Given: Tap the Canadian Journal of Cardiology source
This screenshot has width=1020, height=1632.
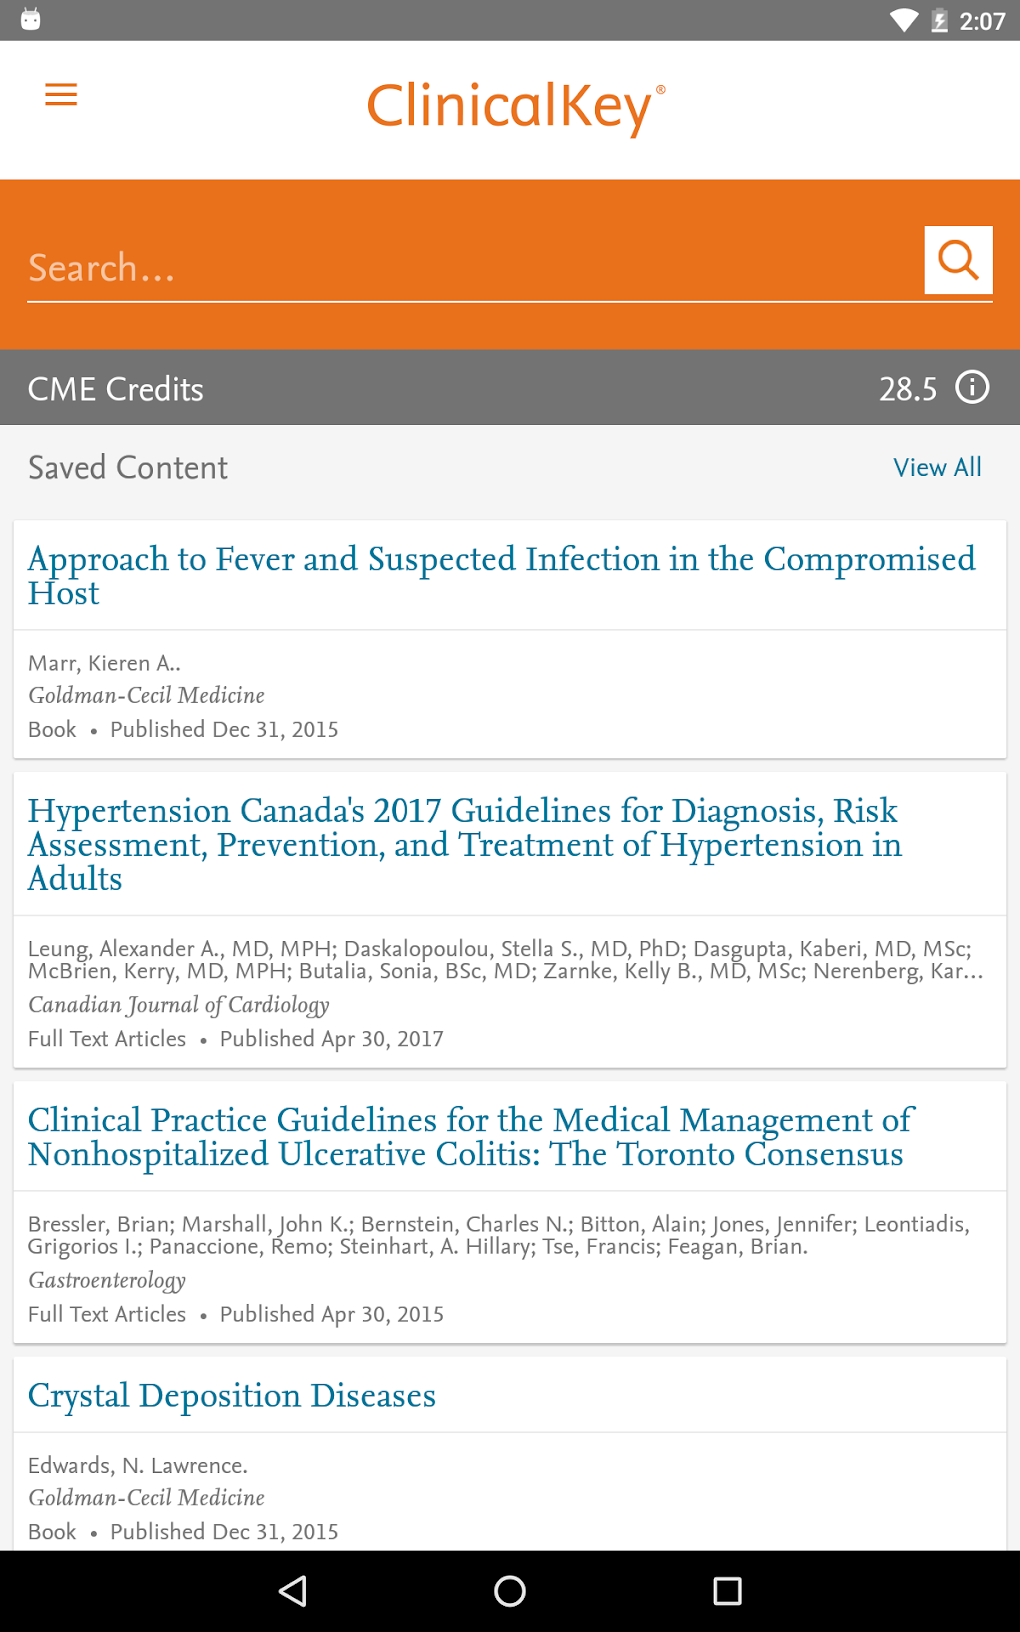Looking at the screenshot, I should pyautogui.click(x=179, y=1005).
